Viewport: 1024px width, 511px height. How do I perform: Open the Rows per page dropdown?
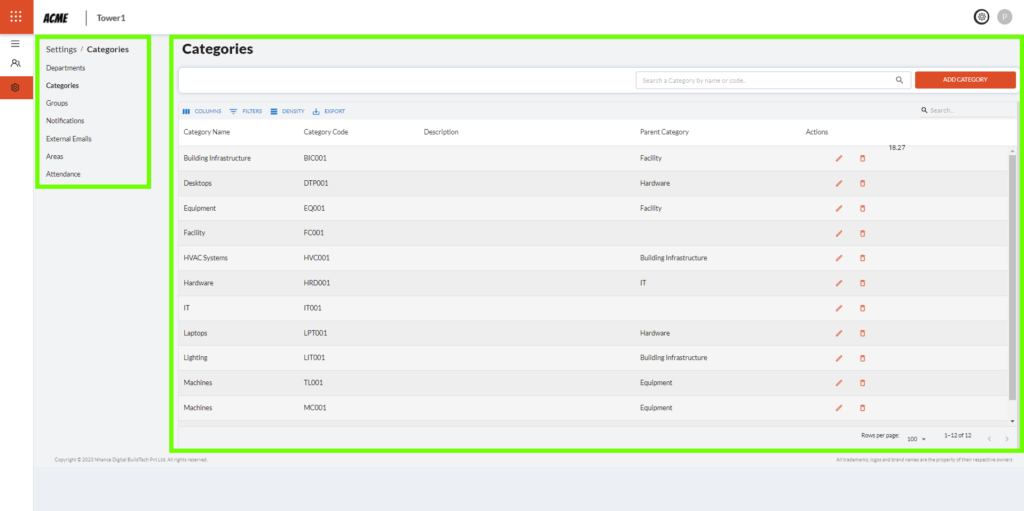pos(916,439)
